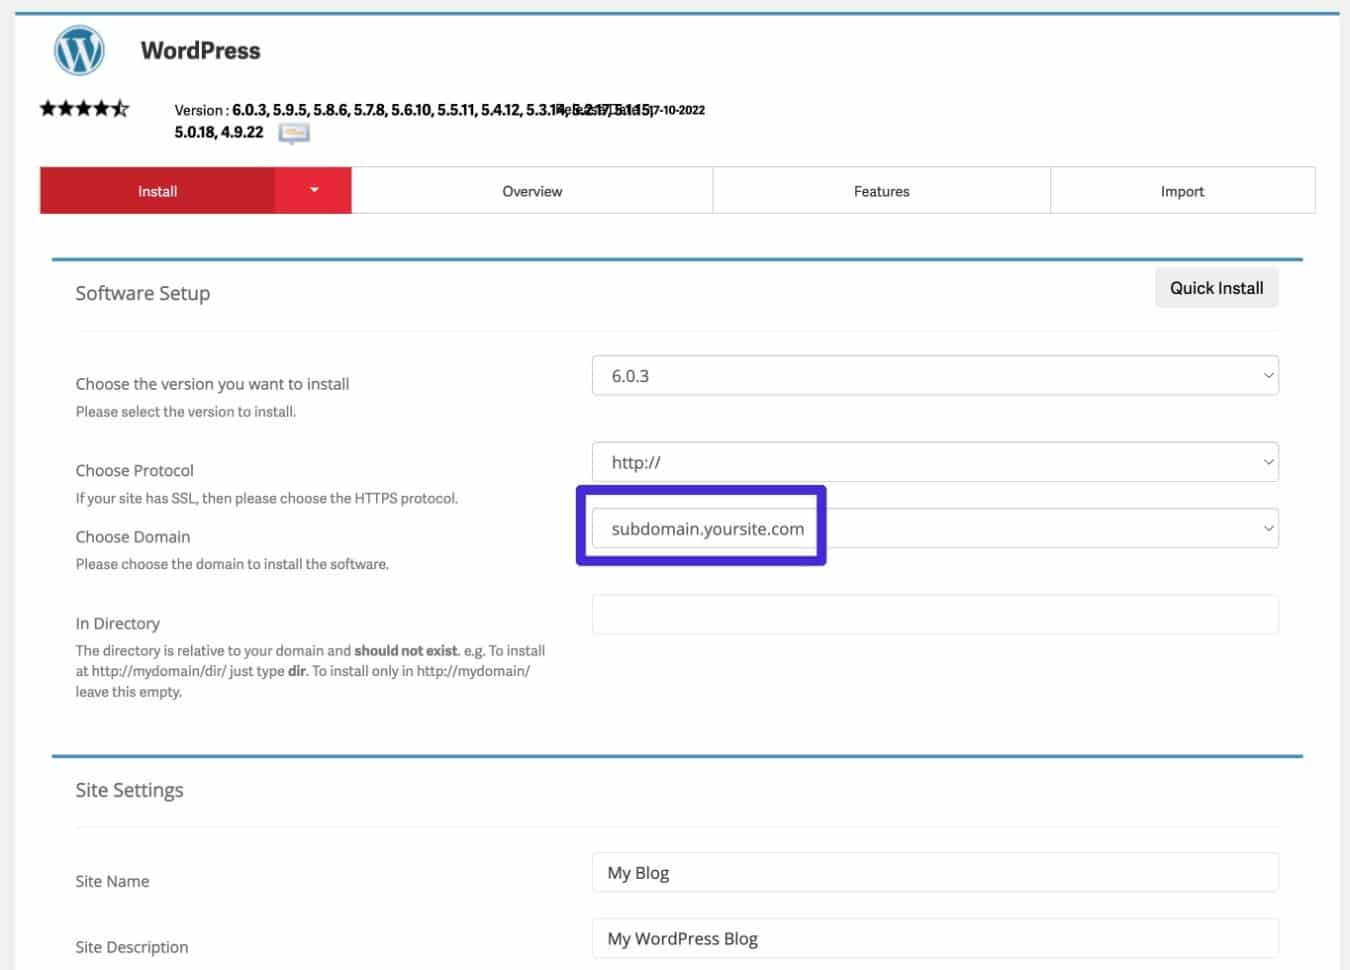
Task: Select the Install tab
Action: [x=157, y=190]
